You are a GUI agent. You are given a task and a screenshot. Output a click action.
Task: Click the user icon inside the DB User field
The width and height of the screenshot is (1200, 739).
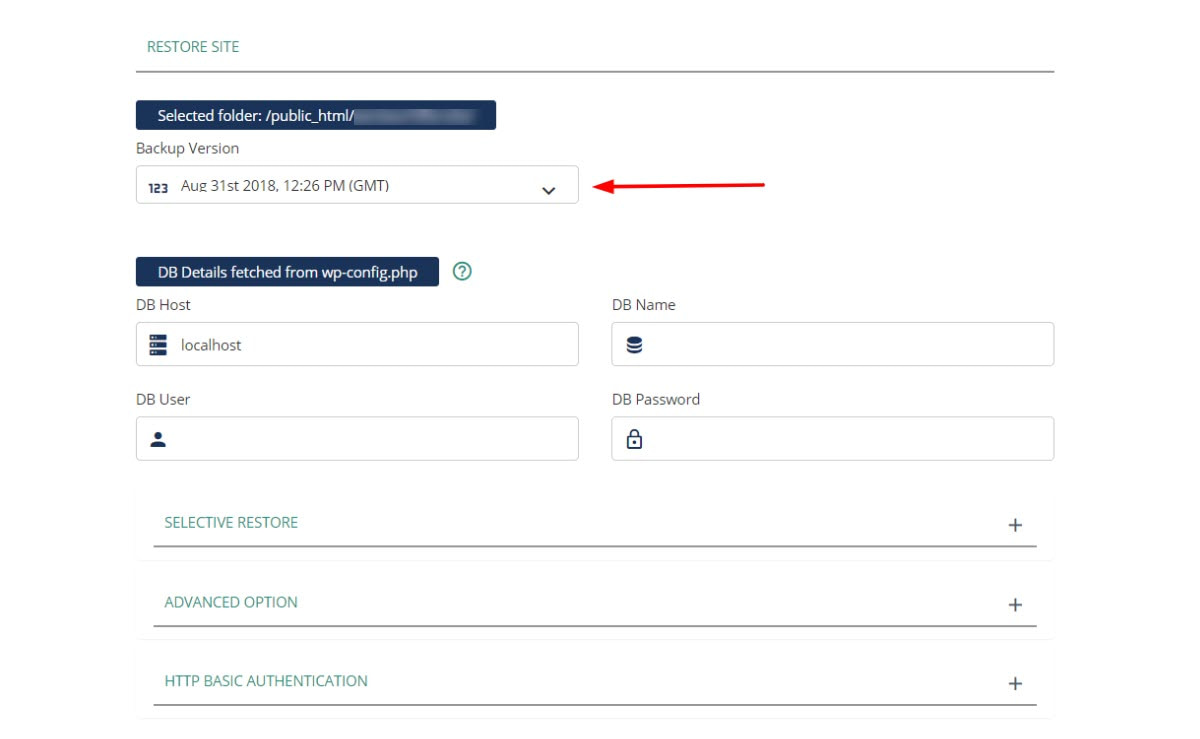tap(157, 438)
